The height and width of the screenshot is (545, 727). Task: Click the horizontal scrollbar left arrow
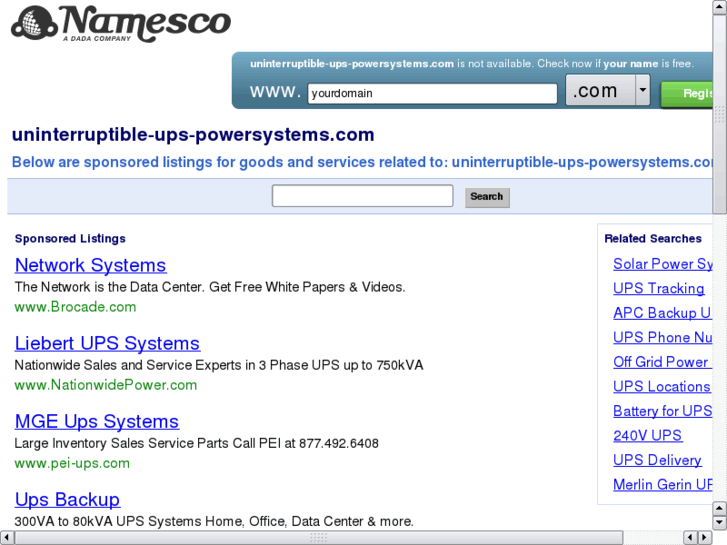7,538
